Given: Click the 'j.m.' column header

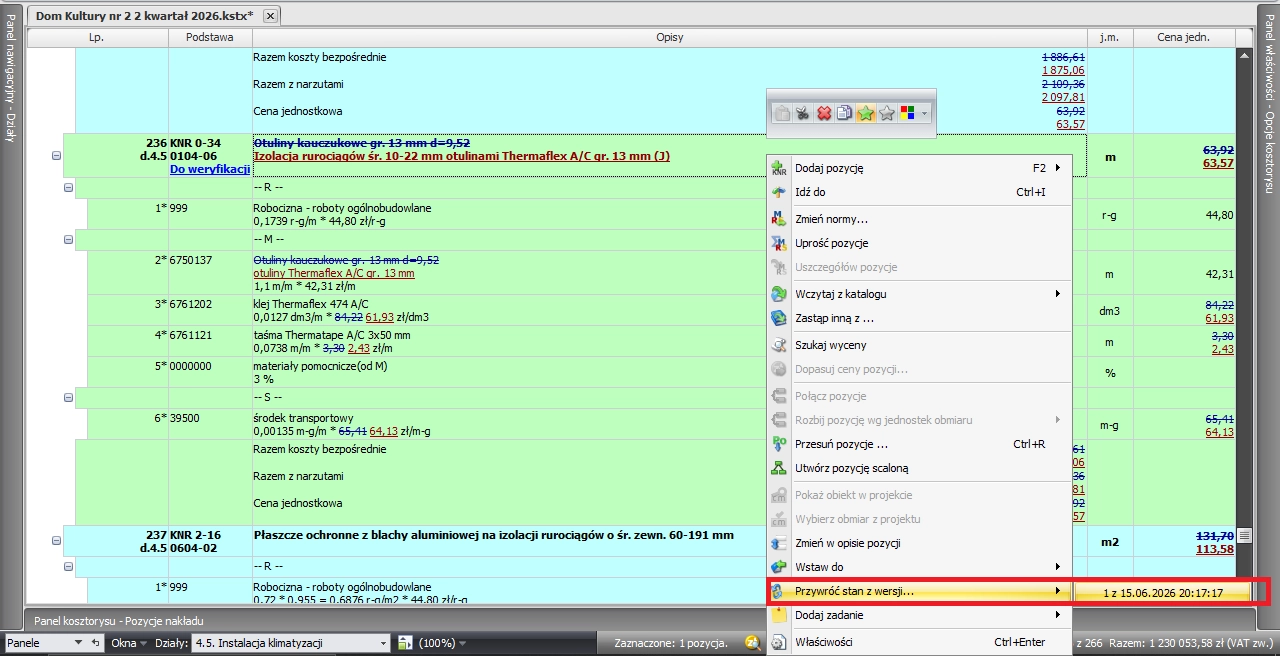Looking at the screenshot, I should (1110, 37).
